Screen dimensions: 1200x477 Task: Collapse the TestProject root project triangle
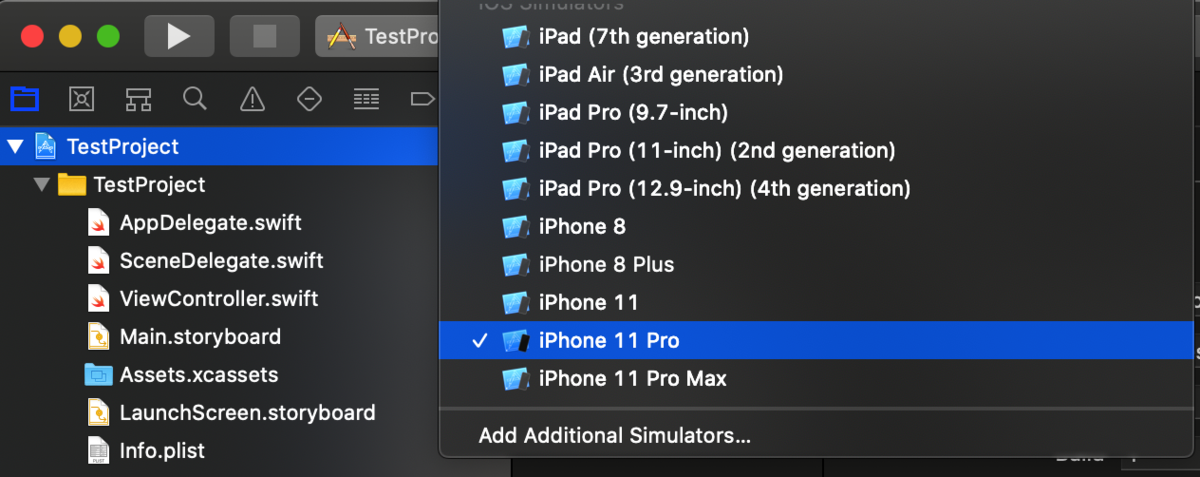coord(15,147)
